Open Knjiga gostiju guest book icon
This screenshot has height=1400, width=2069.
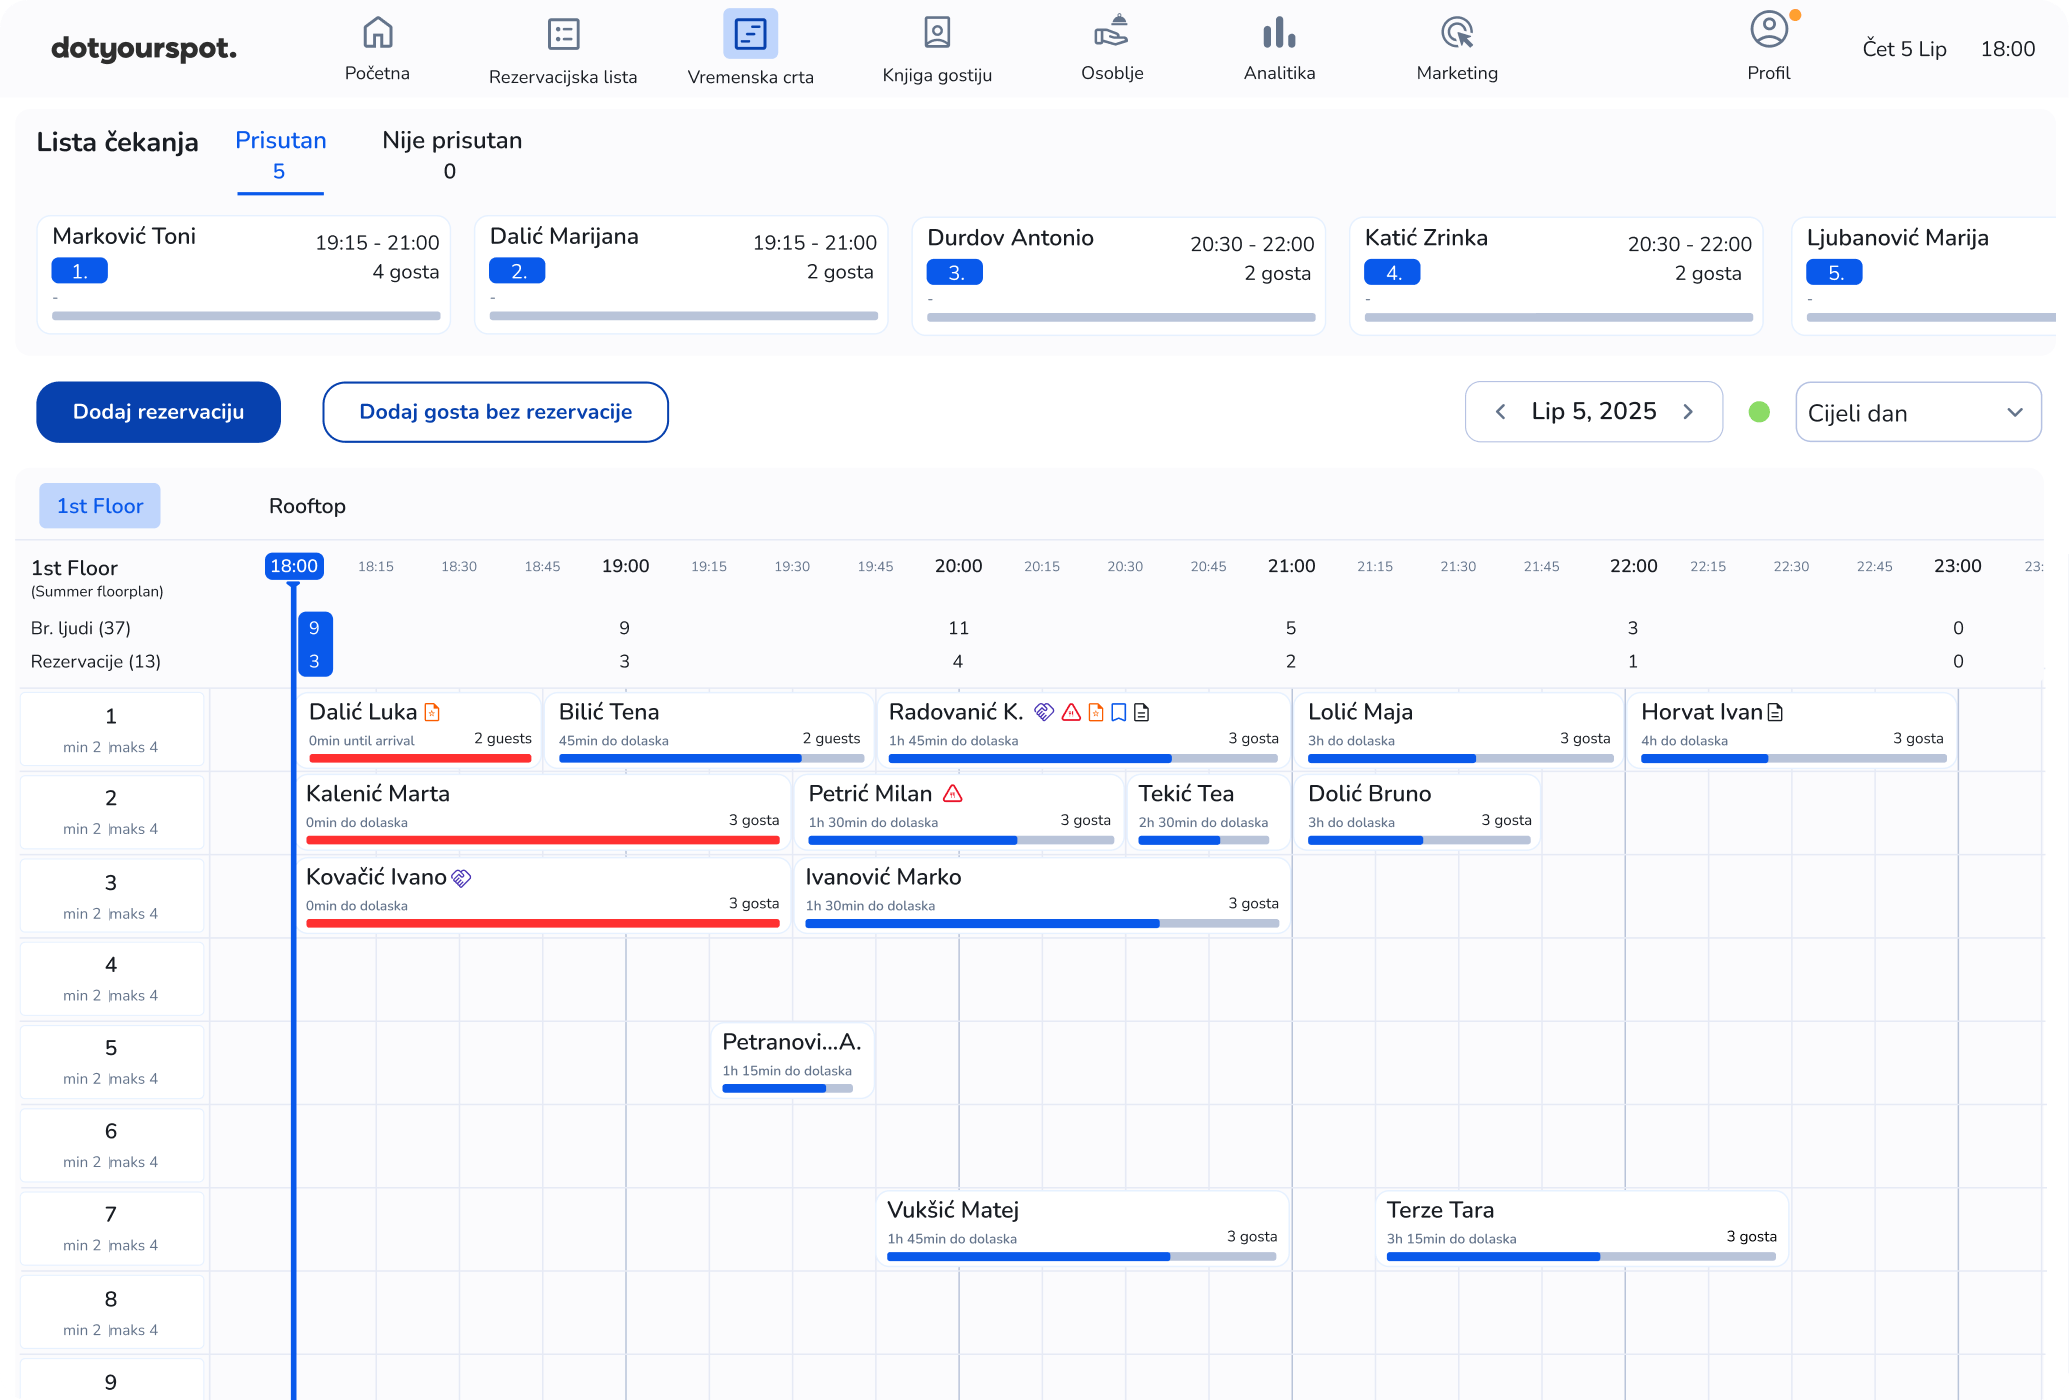pos(936,33)
